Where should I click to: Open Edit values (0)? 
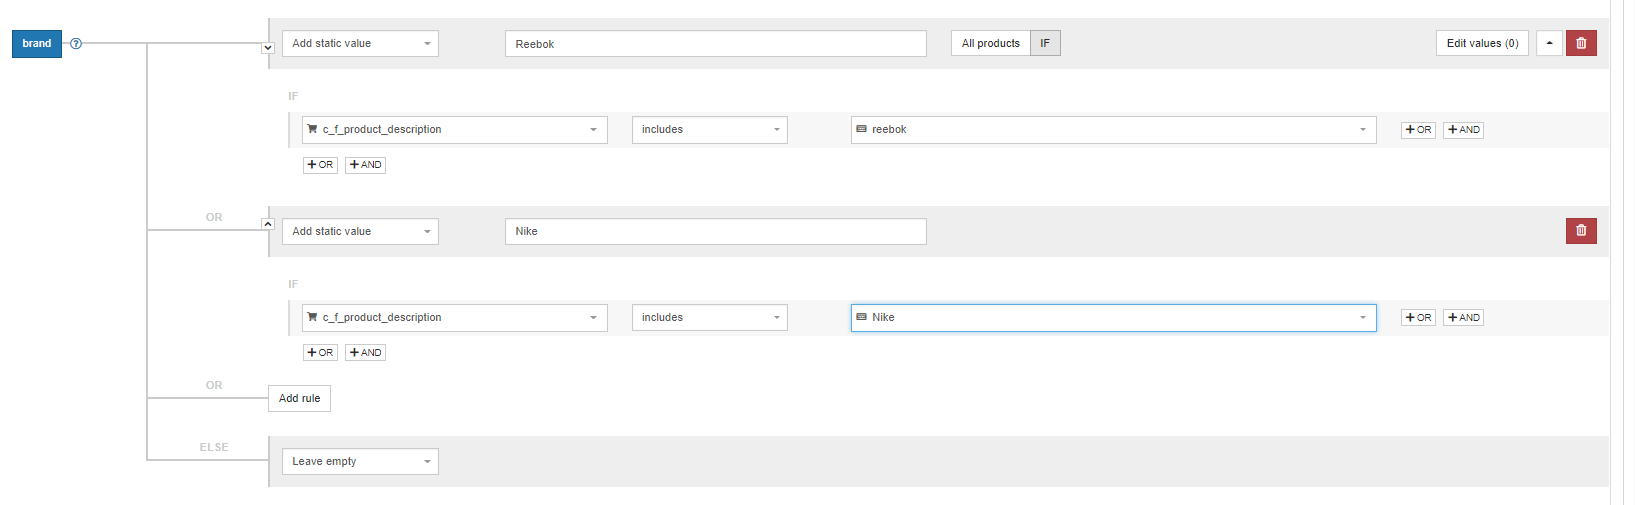pyautogui.click(x=1482, y=44)
